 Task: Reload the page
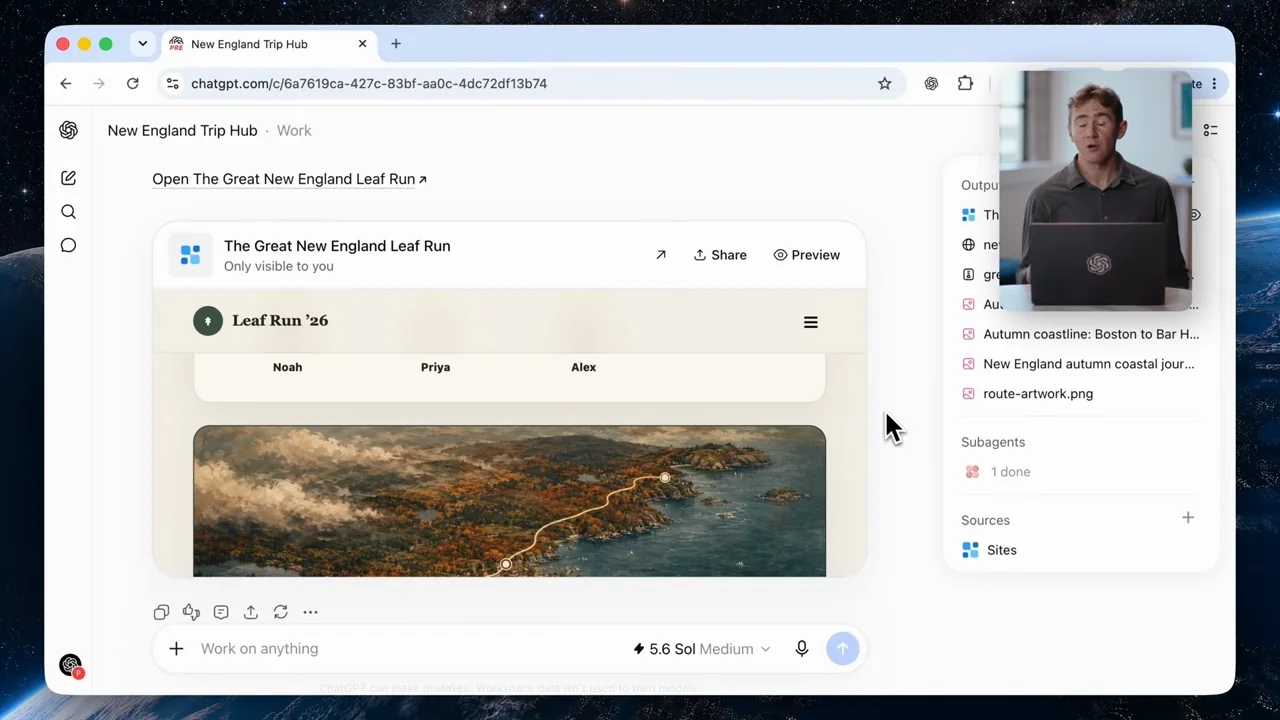pos(132,84)
